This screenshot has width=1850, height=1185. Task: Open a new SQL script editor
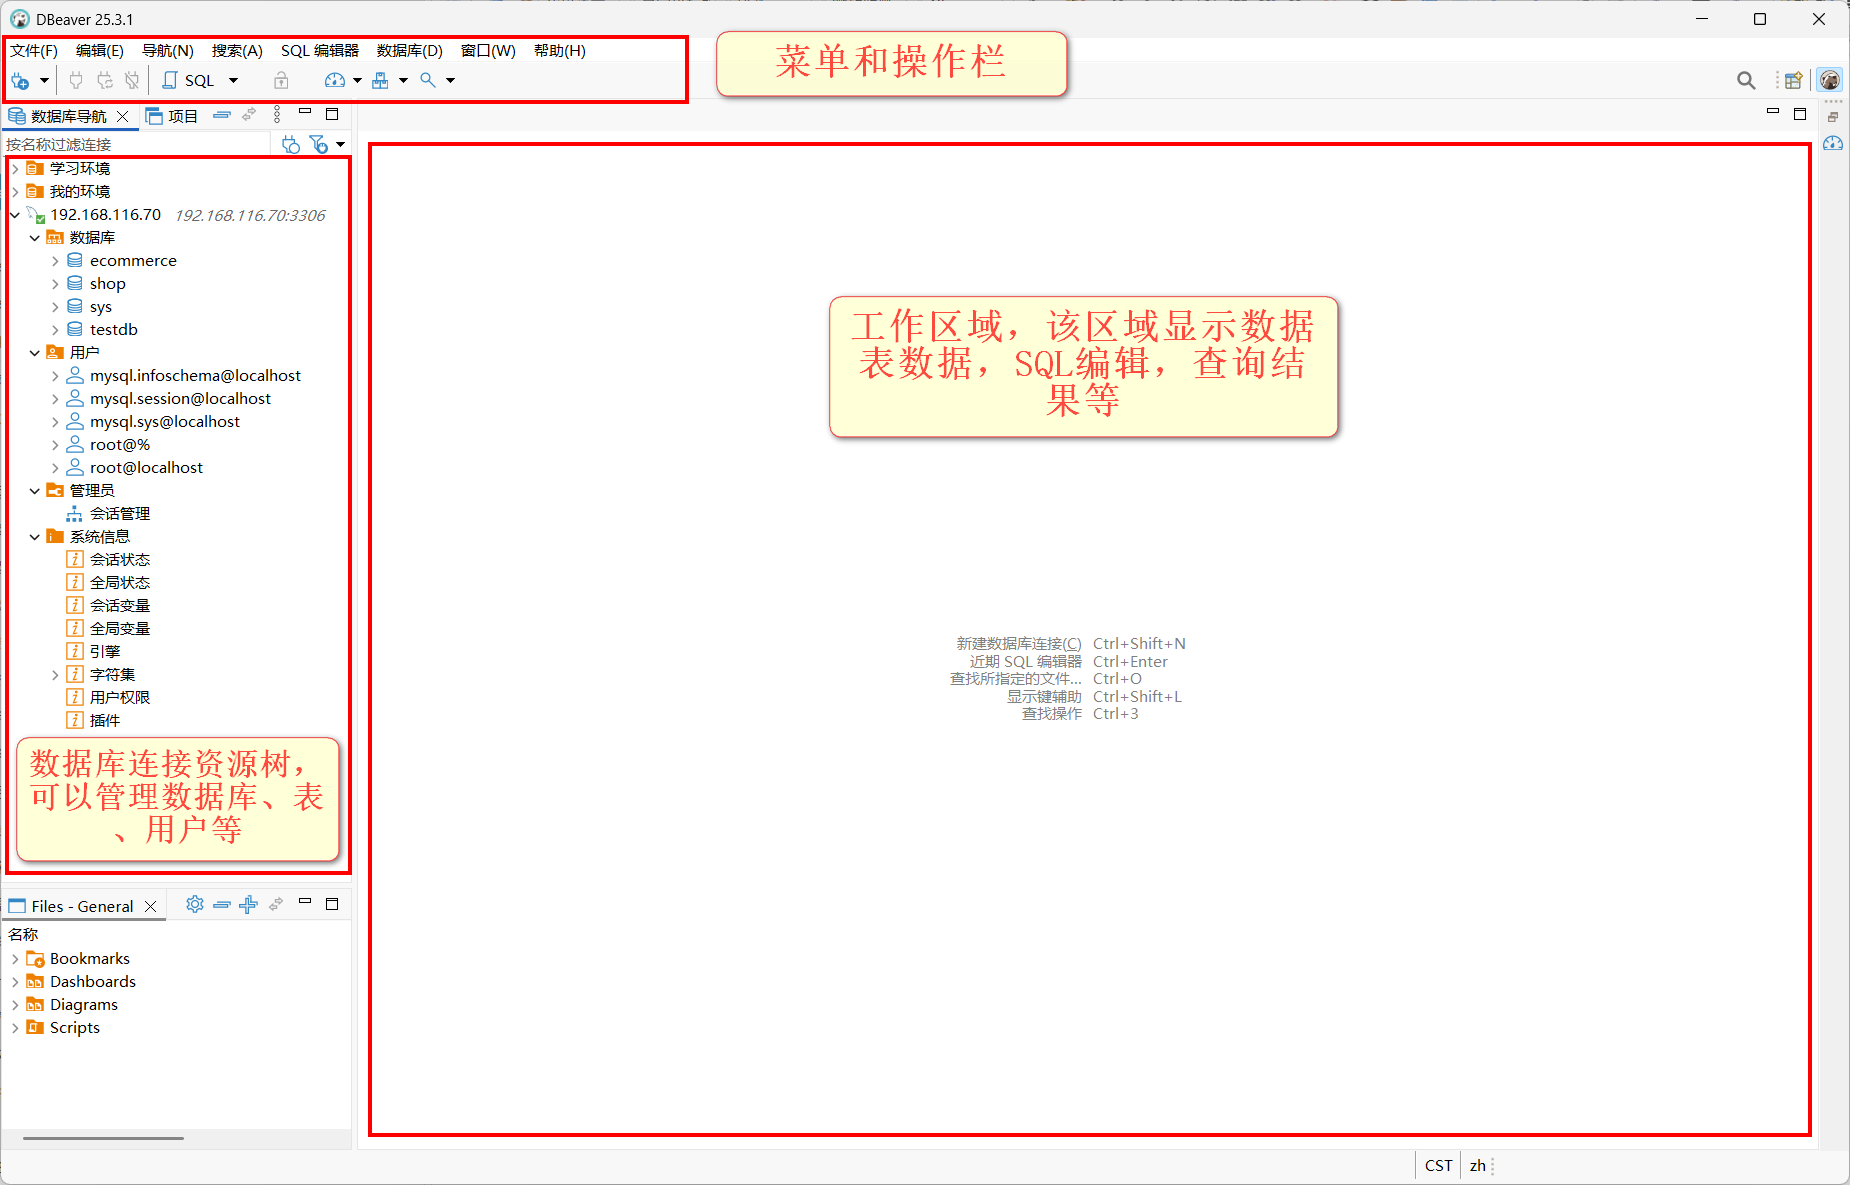click(189, 81)
